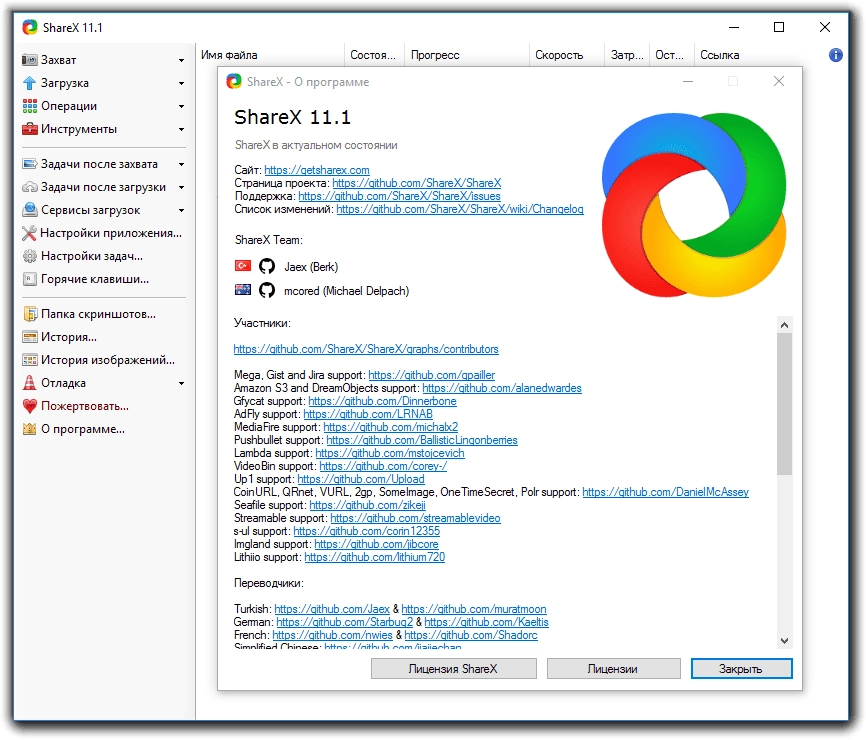This screenshot has width=866, height=740.
Task: Click the Сервисы загрузок globe icon
Action: [x=29, y=210]
